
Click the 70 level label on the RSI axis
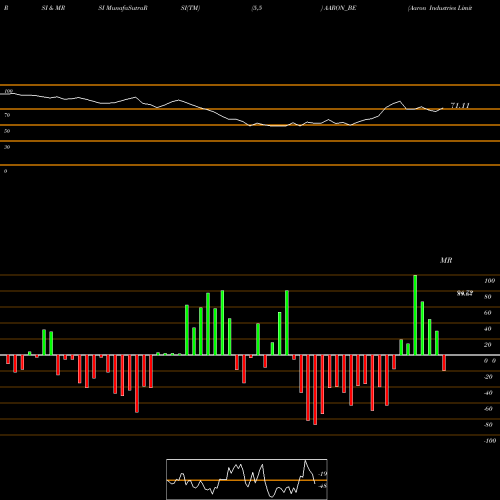[x=7, y=115]
